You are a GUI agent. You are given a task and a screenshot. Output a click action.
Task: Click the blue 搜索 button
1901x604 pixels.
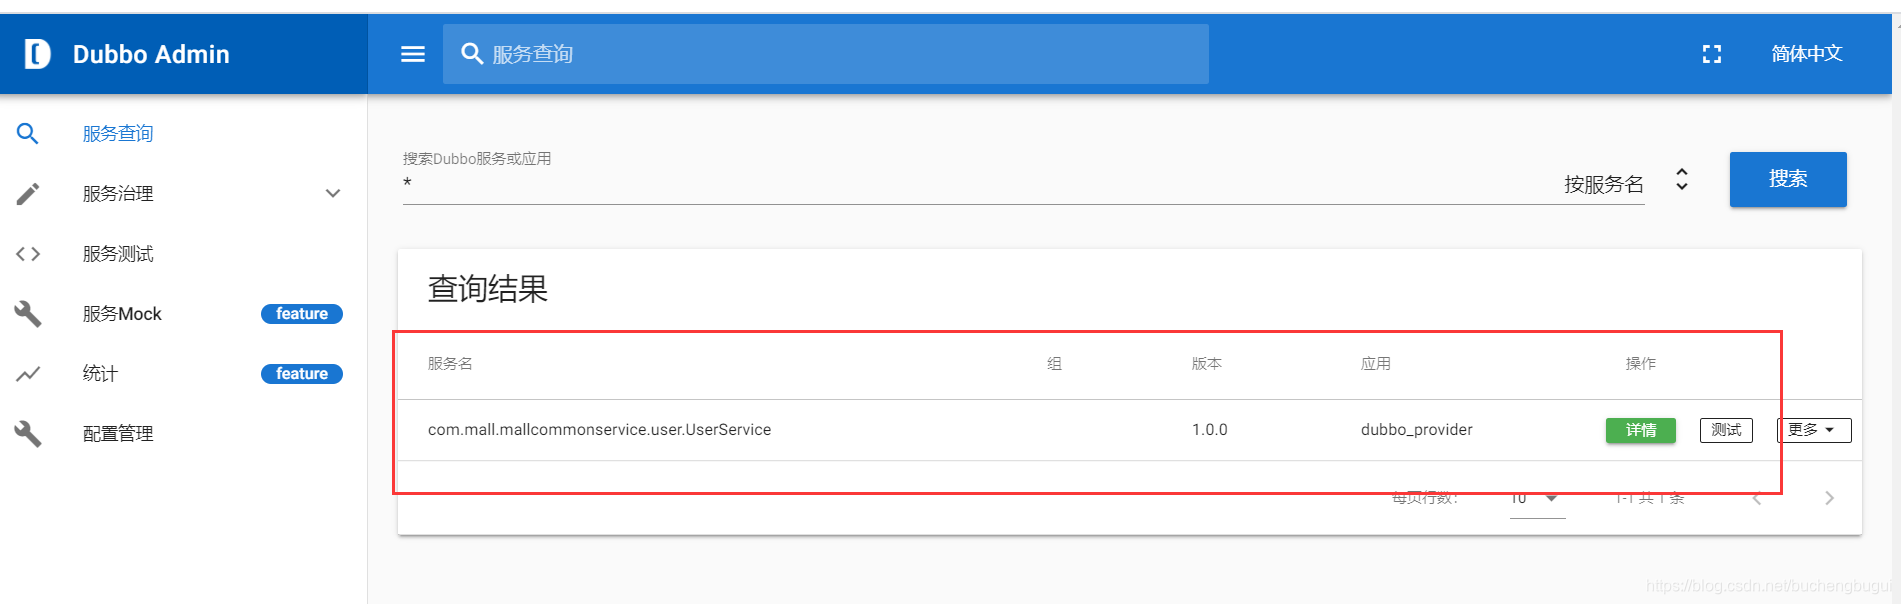click(x=1788, y=180)
